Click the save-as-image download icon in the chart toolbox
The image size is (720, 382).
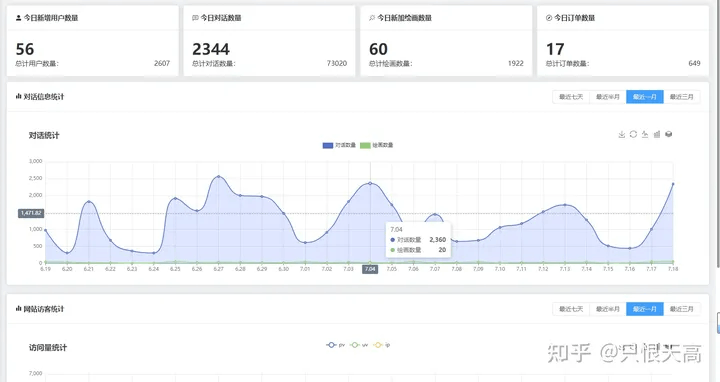tap(621, 134)
